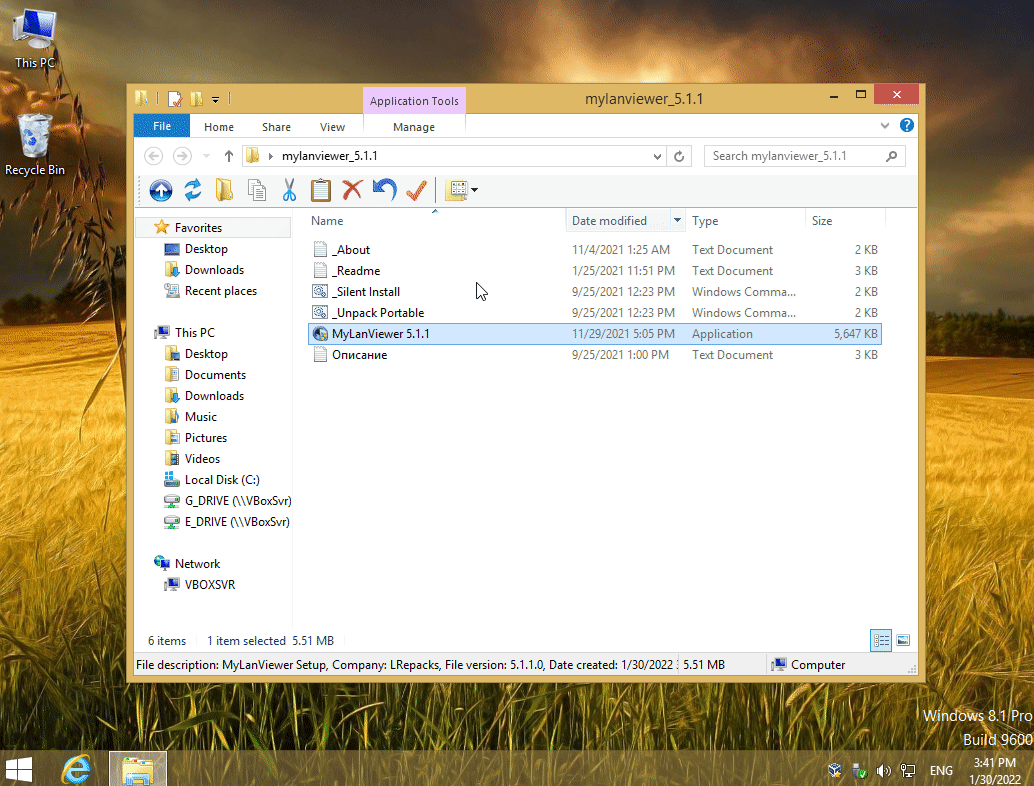Open the recent locations dropdown arrow
The height and width of the screenshot is (786, 1034).
coord(206,156)
